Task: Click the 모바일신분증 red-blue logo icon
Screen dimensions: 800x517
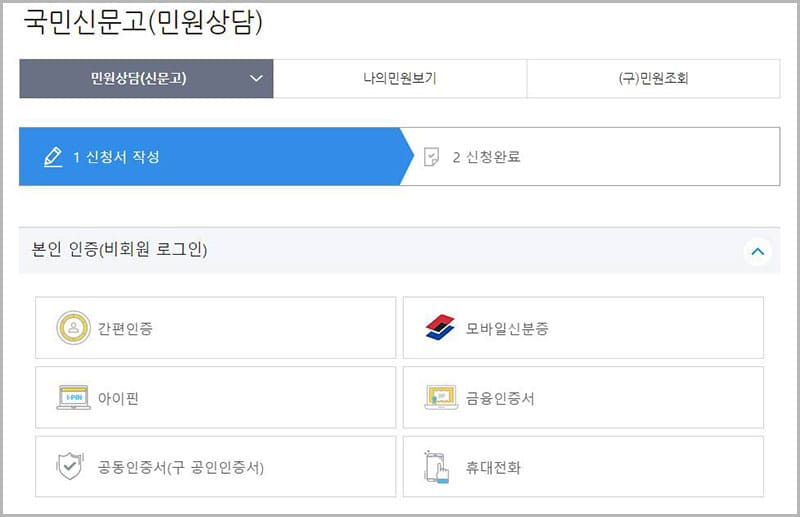Action: pos(440,327)
